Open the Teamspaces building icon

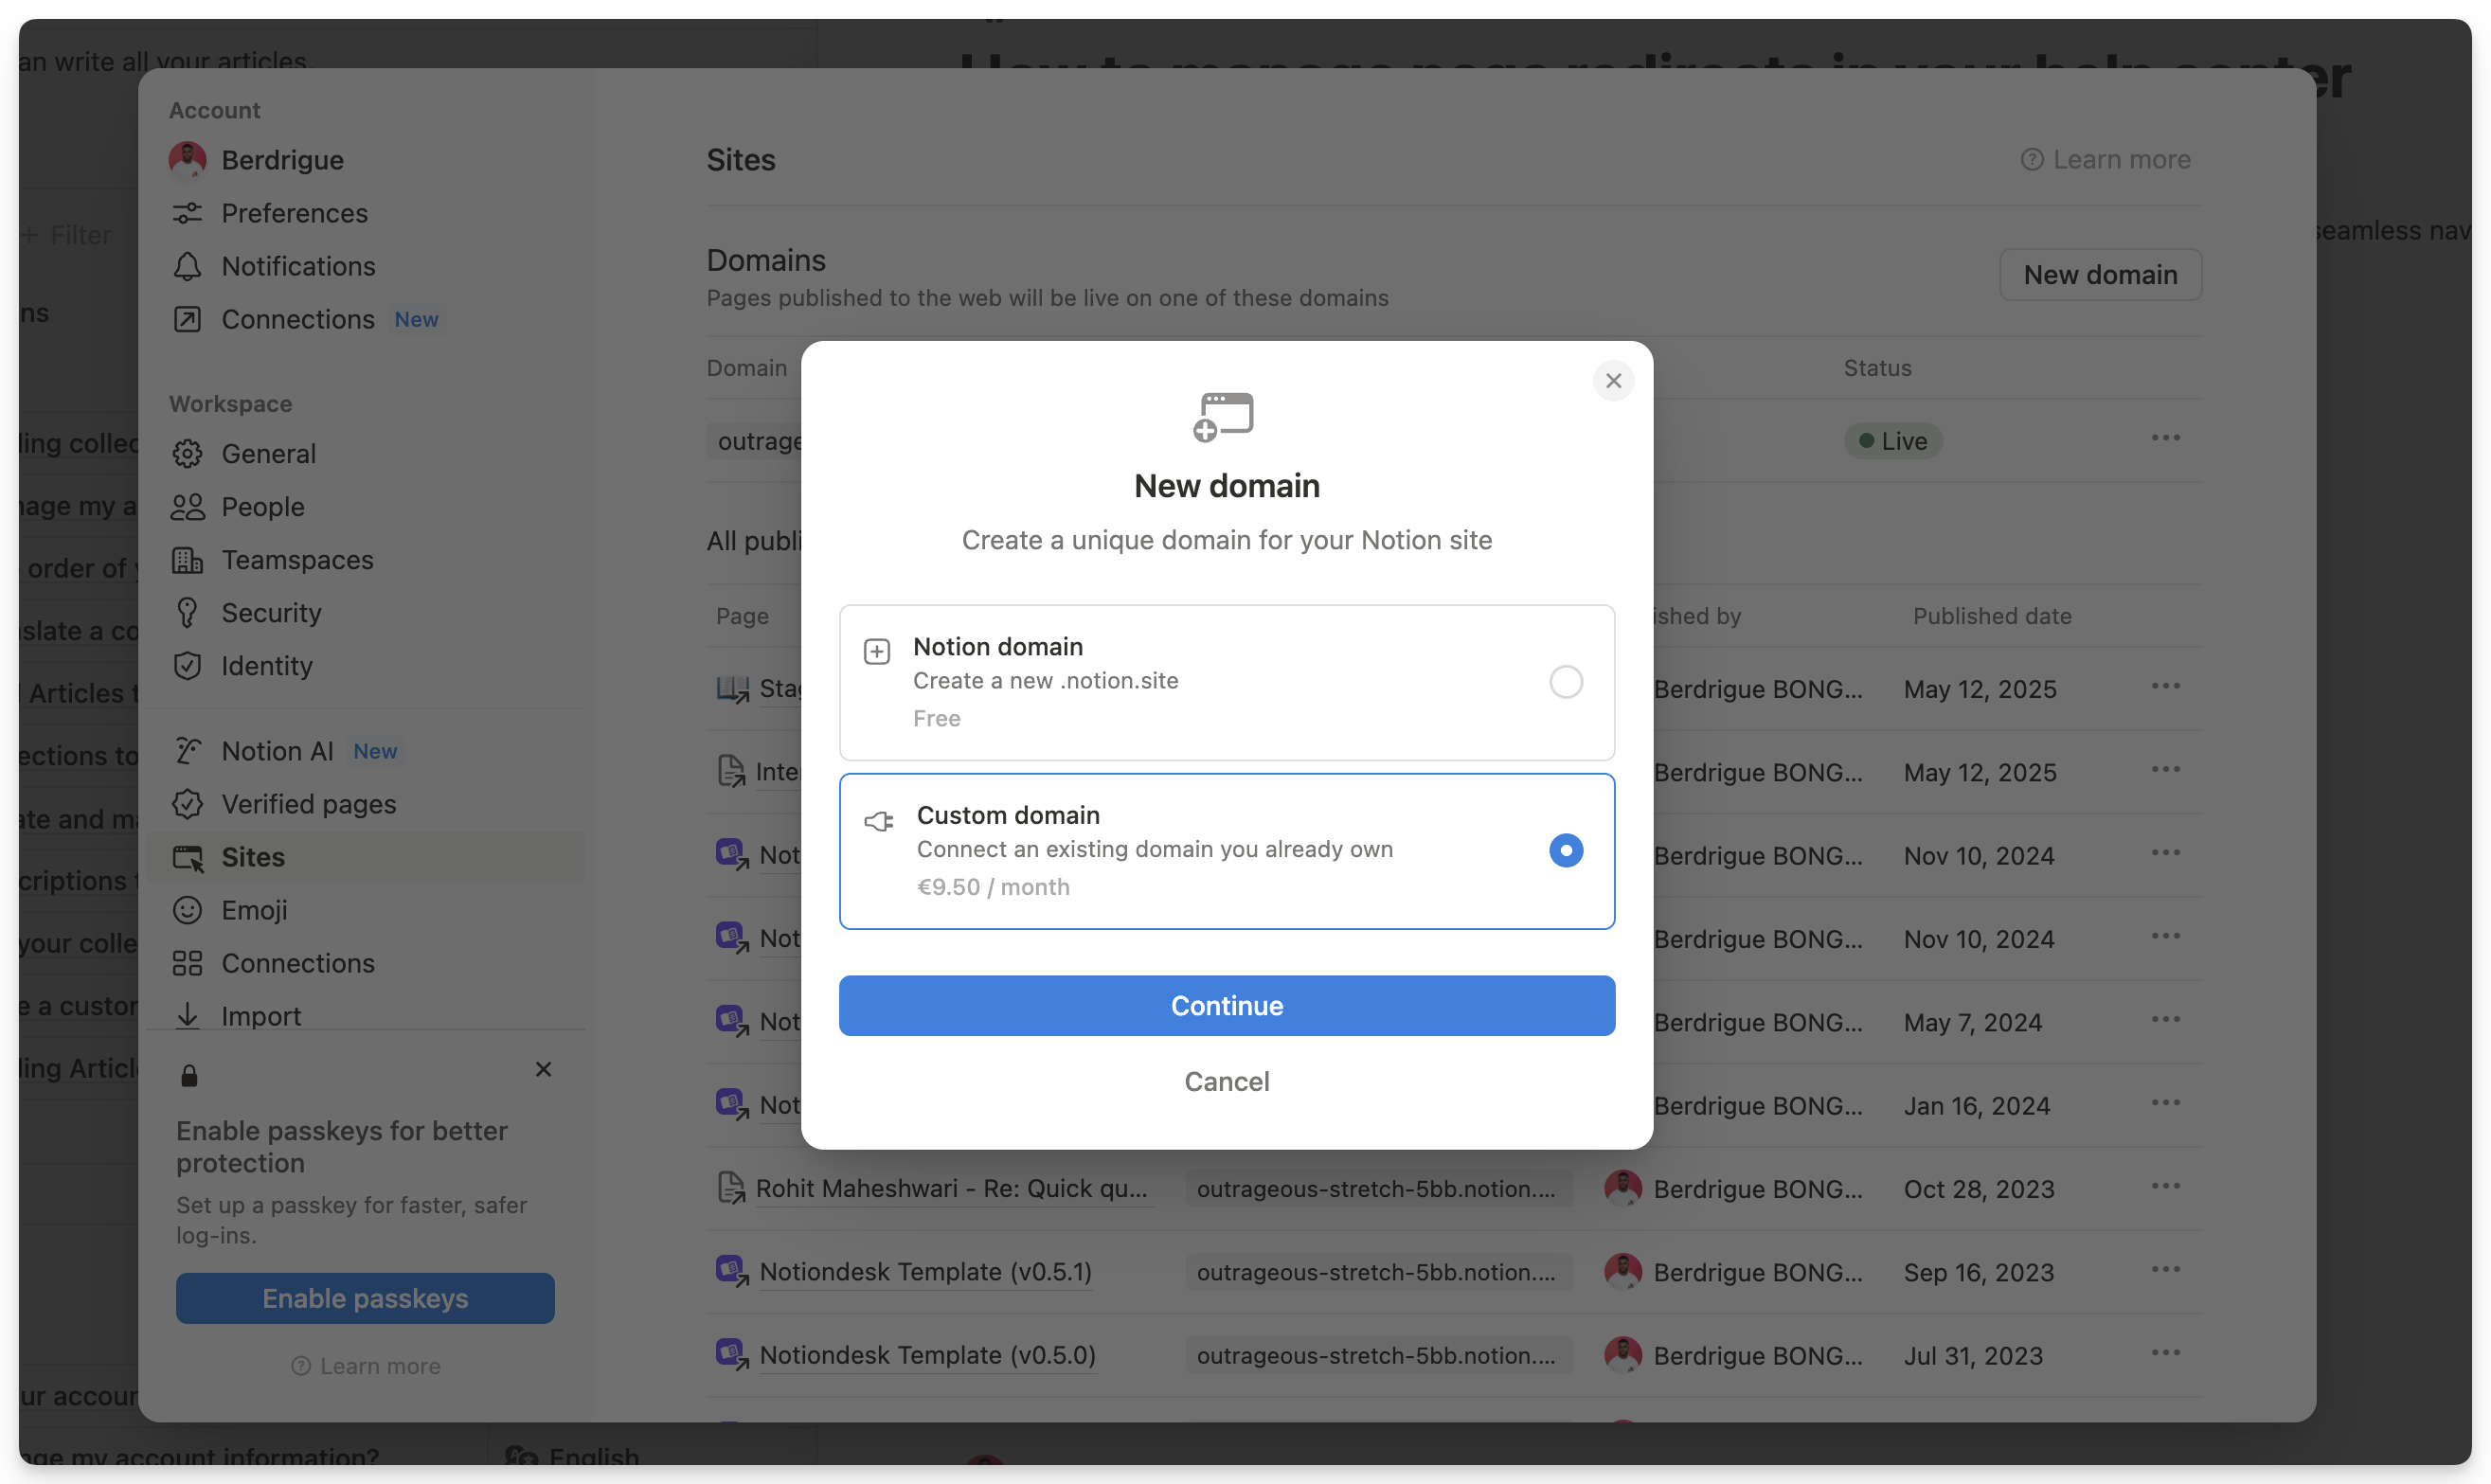click(x=187, y=560)
